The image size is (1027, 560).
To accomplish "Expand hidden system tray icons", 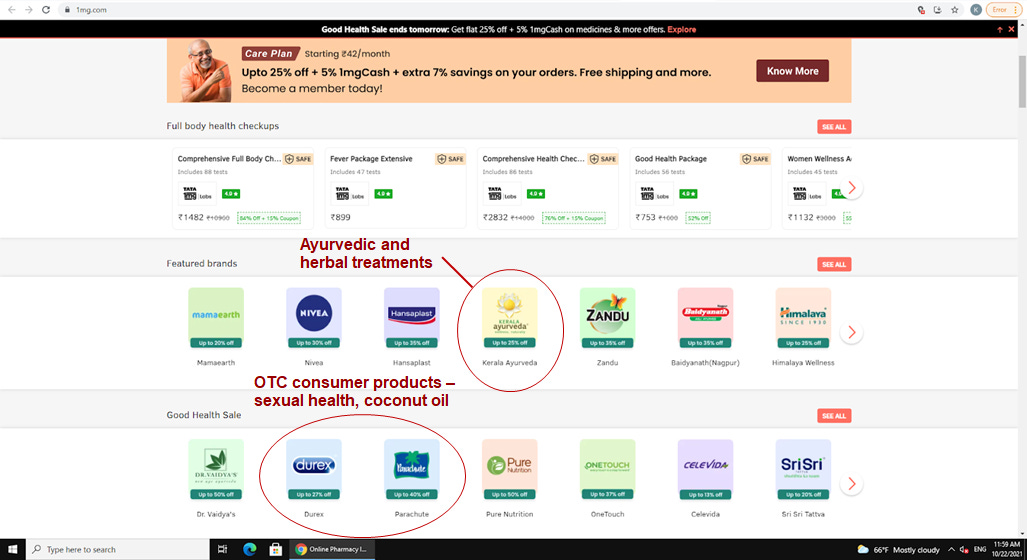I will tap(951, 550).
